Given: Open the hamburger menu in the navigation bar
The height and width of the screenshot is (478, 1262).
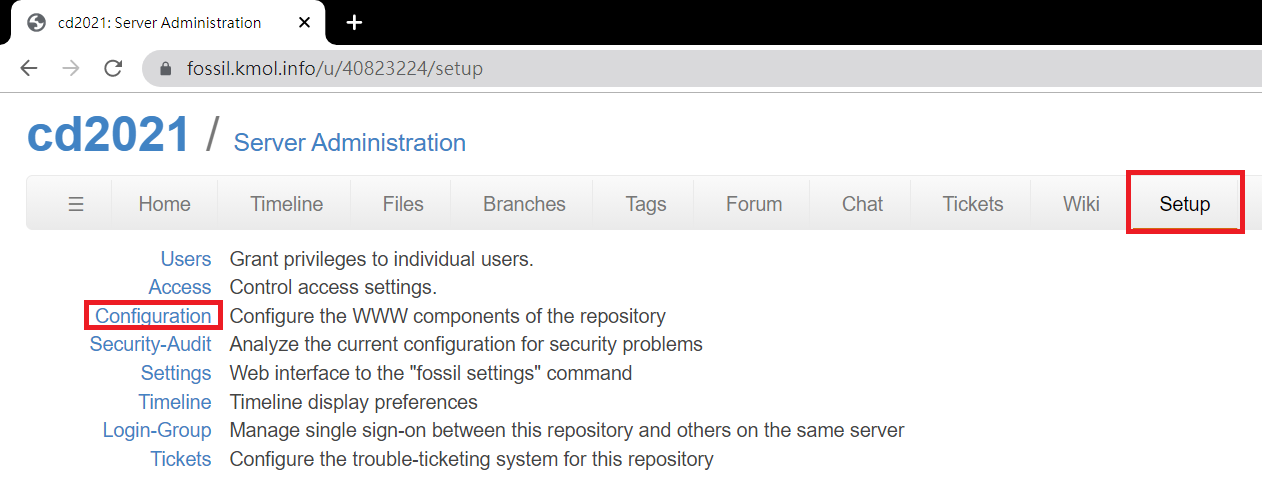Looking at the screenshot, I should [76, 204].
